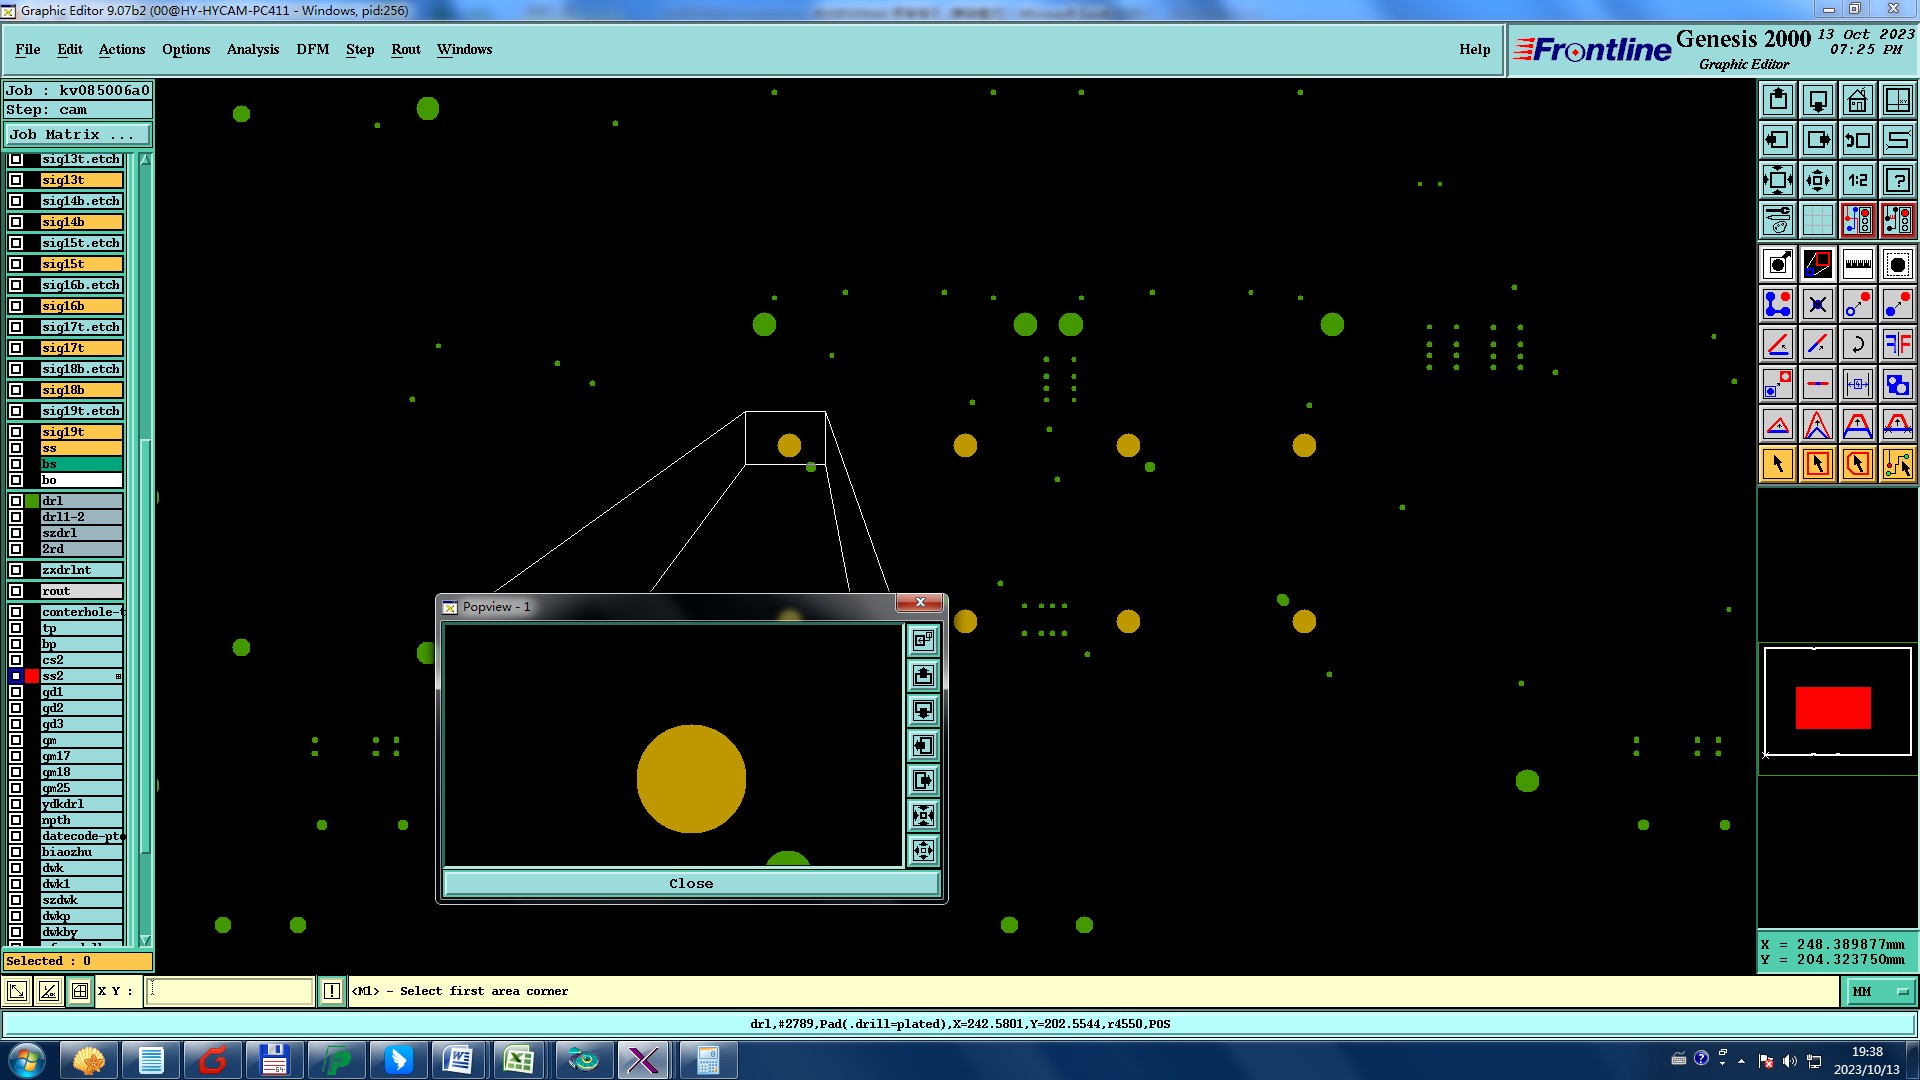1920x1080 pixels.
Task: Click the layer list scroll-down arrow
Action: click(x=145, y=940)
